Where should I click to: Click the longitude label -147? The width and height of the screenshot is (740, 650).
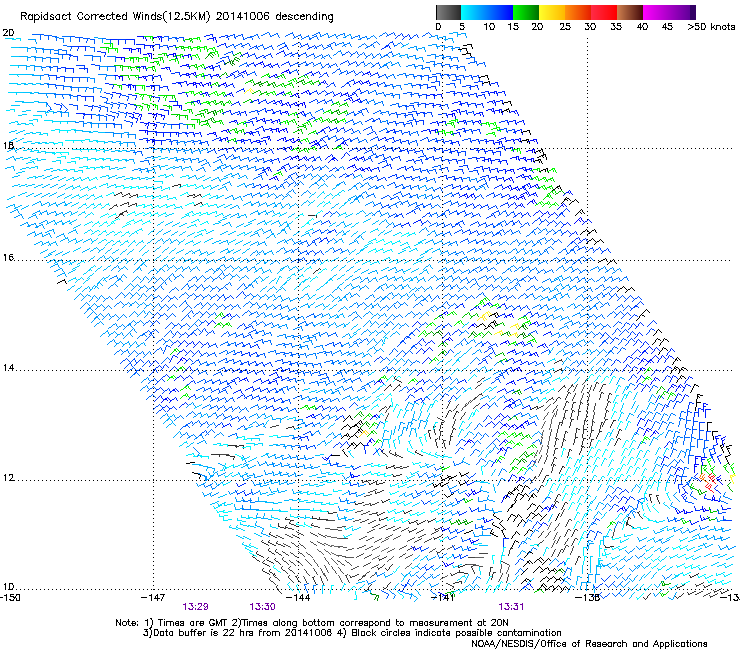(x=153, y=598)
